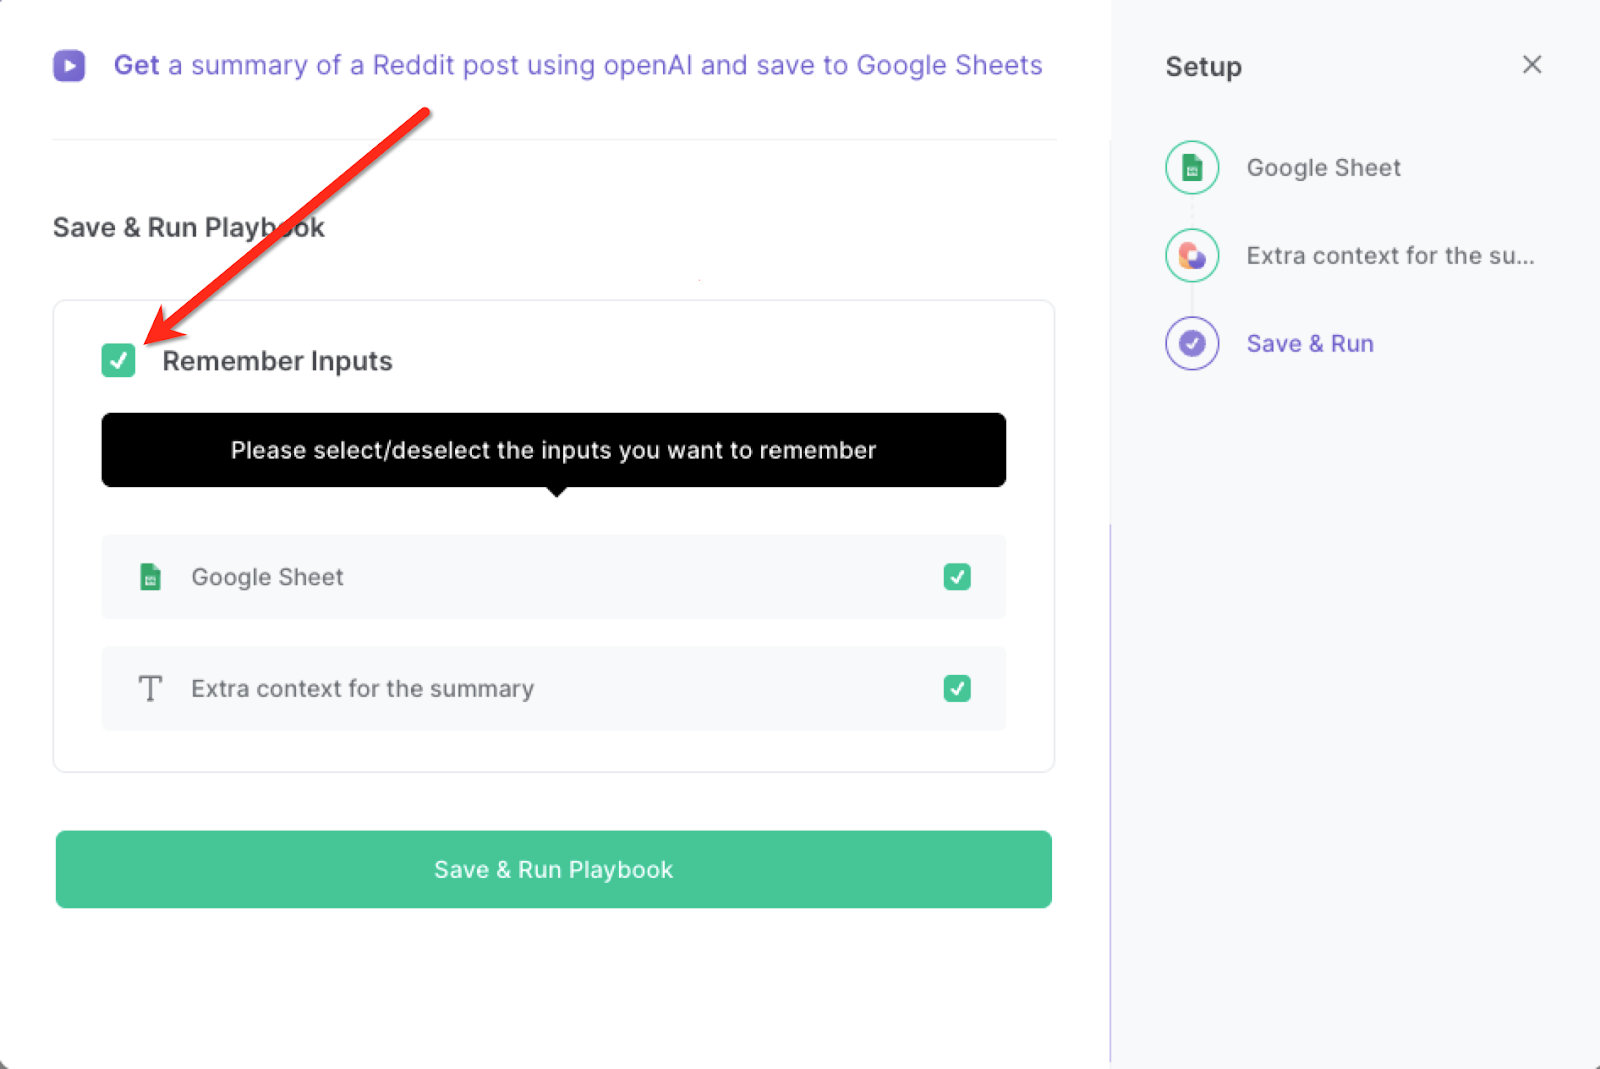
Task: Select the Google Sheets icon in the inputs list
Action: [x=150, y=577]
